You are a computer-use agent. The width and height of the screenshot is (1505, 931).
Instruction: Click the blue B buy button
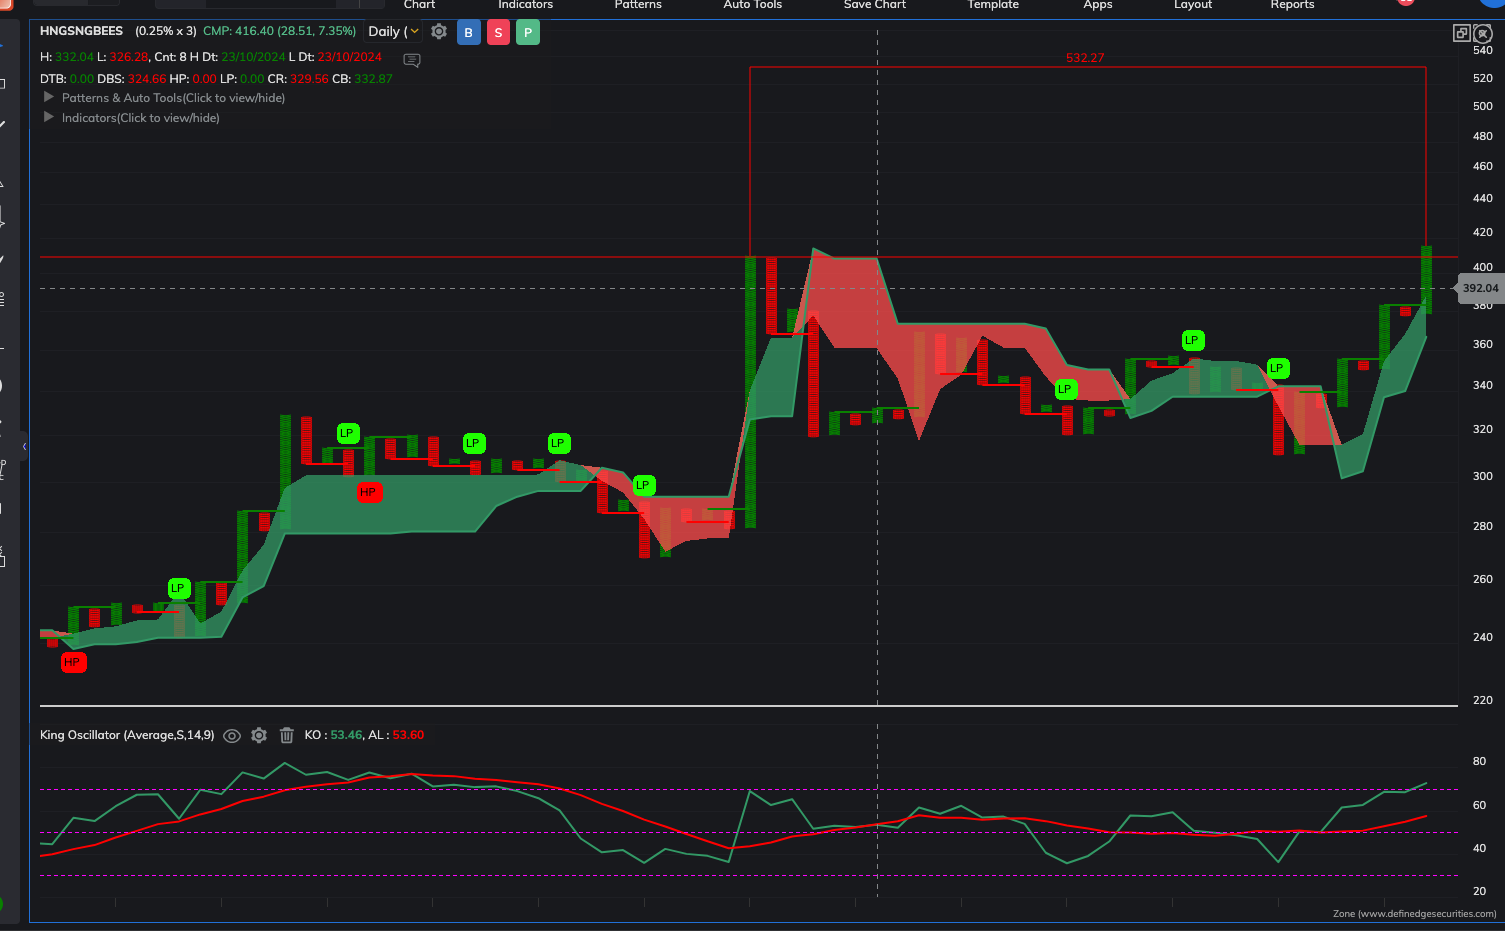[x=468, y=32]
